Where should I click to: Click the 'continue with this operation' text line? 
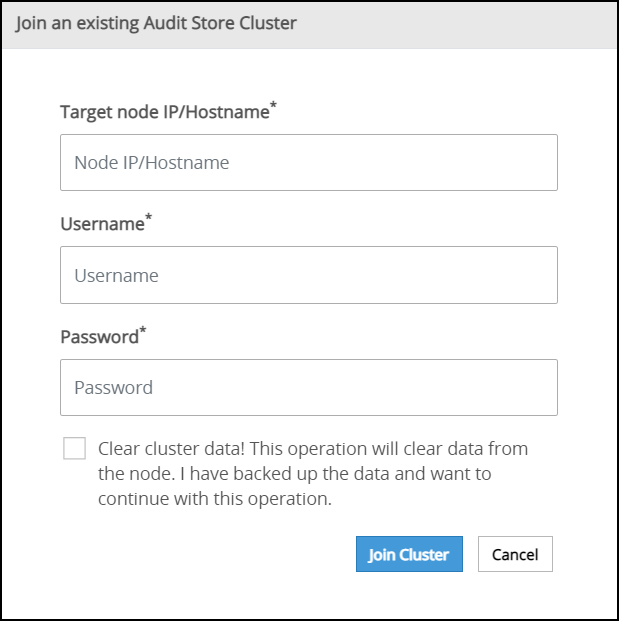pos(214,498)
